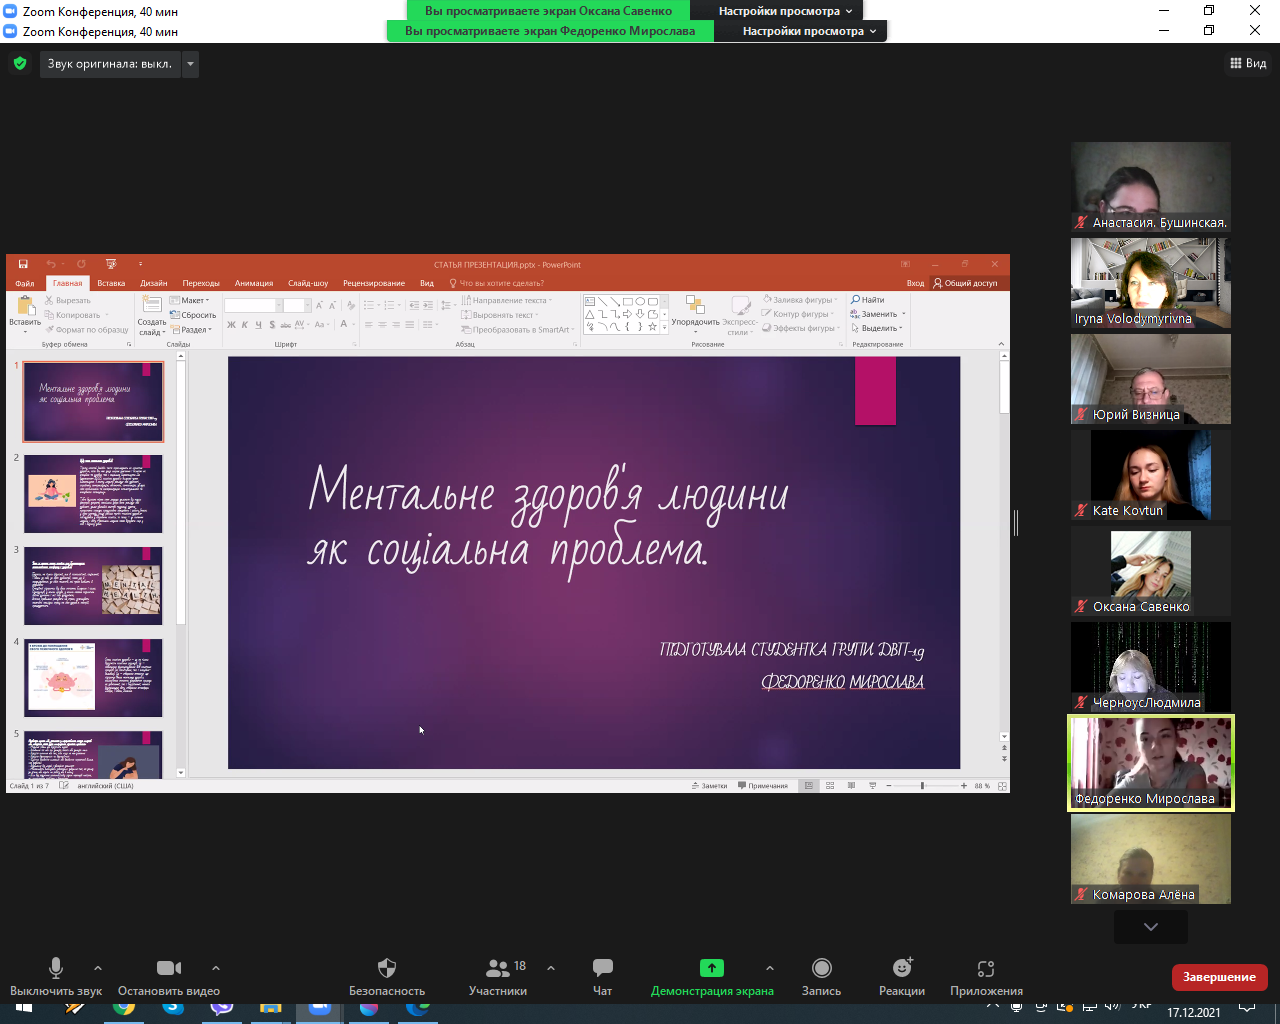Open Звук оригинала dropdown arrow

pyautogui.click(x=190, y=64)
